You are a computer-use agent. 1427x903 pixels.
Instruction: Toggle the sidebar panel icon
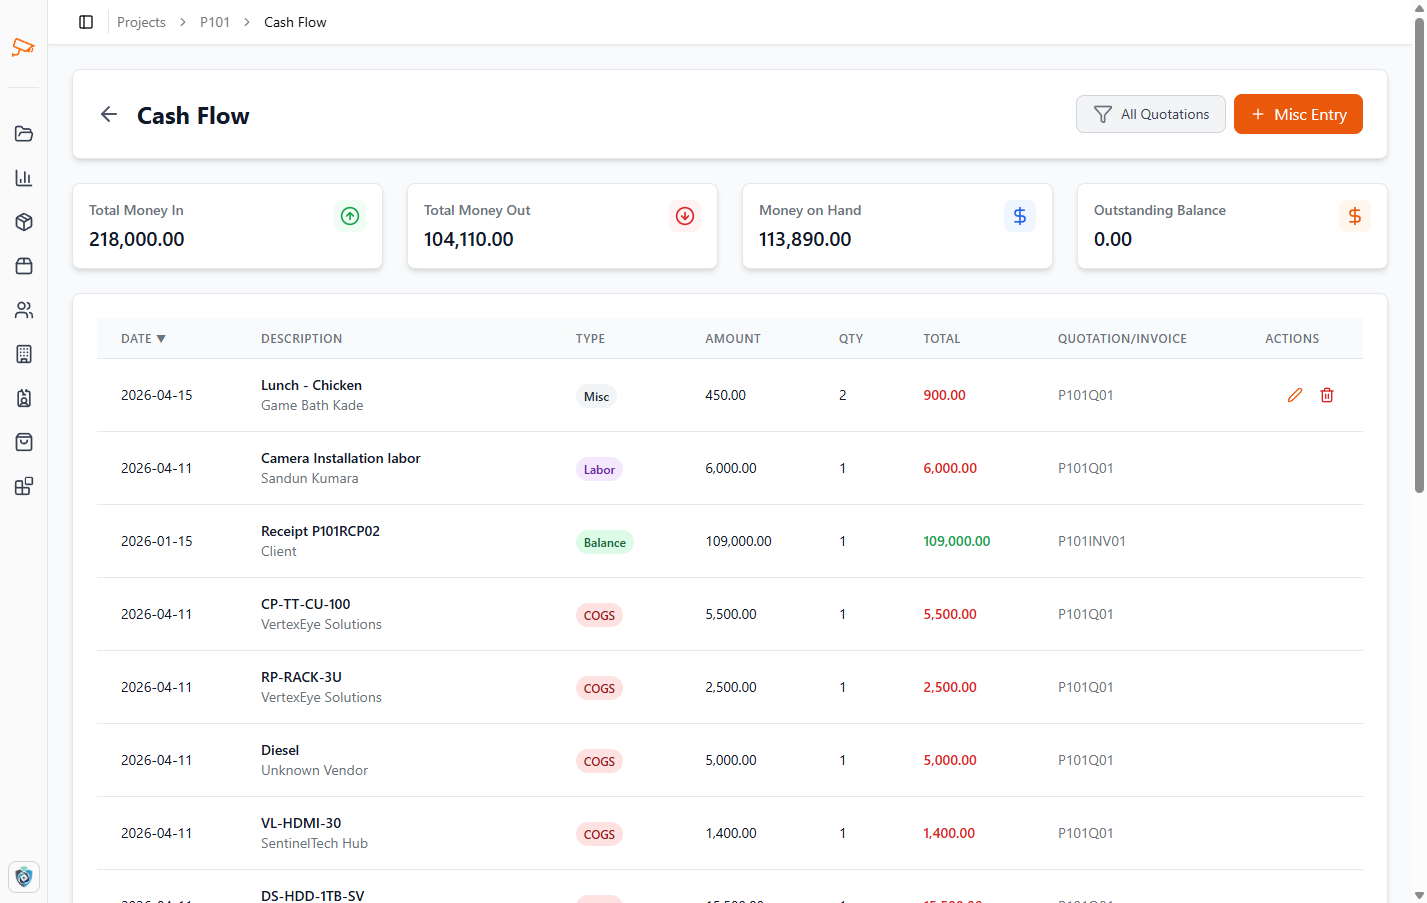86,22
